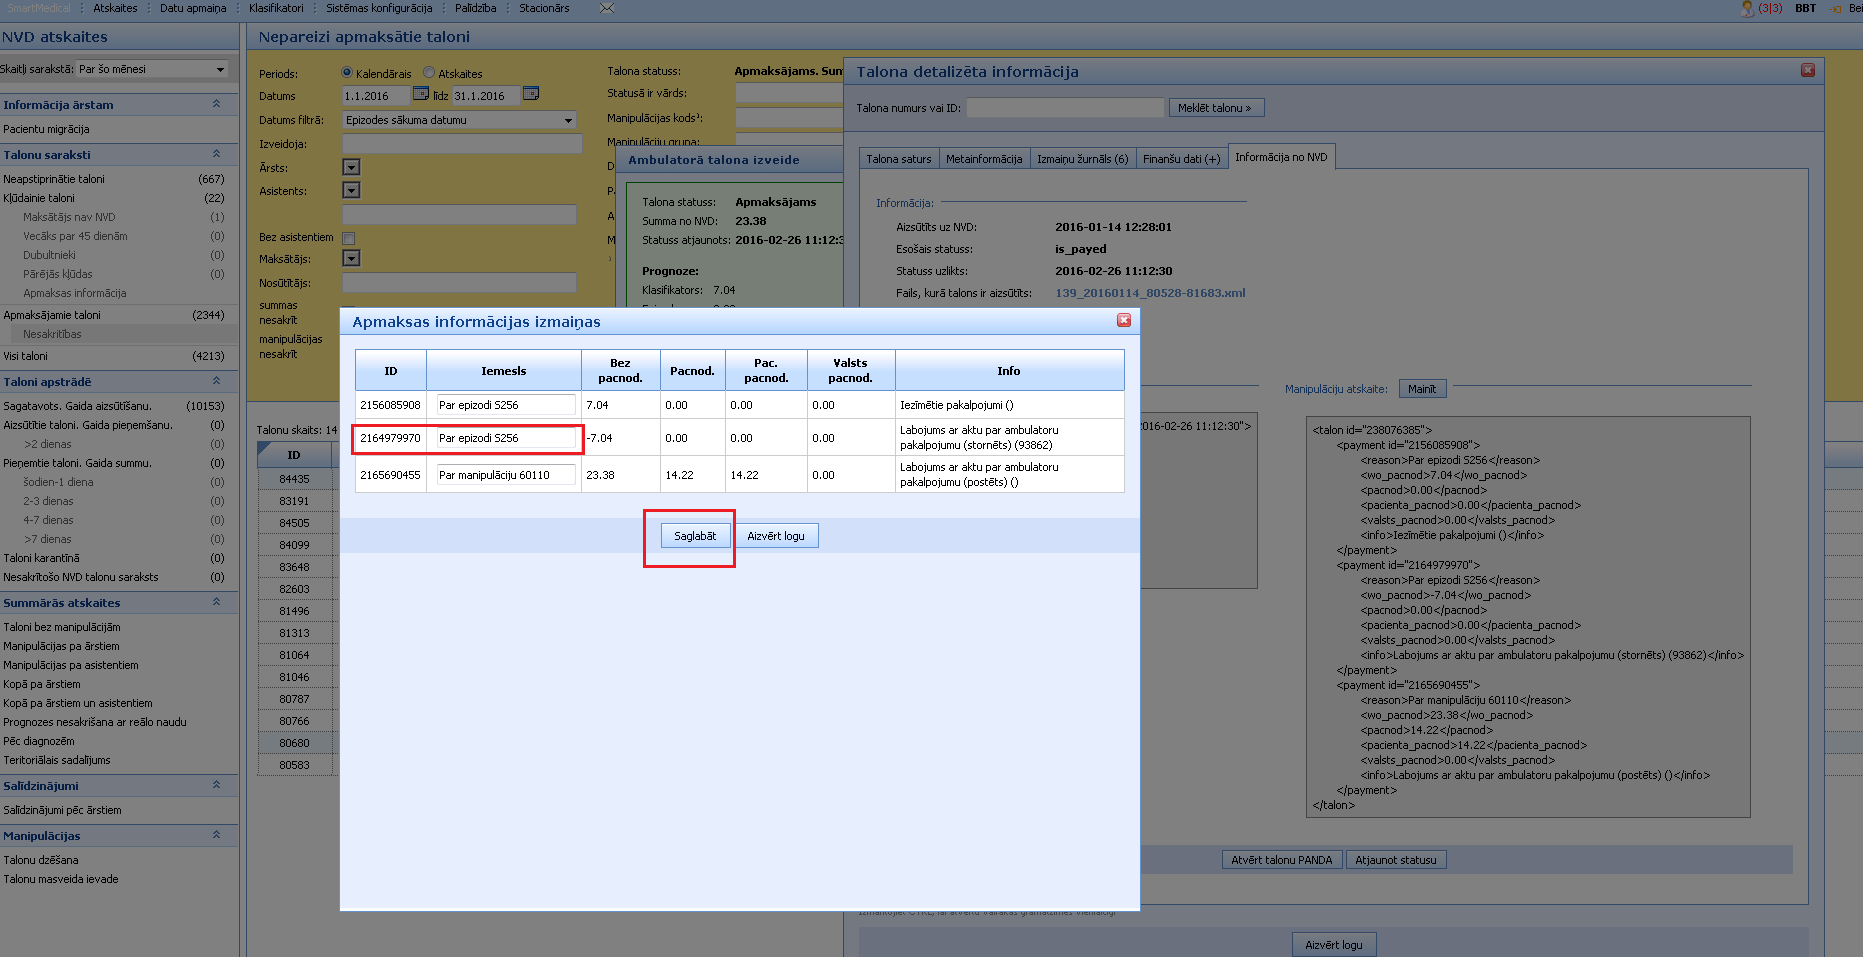The width and height of the screenshot is (1863, 957).
Task: Open the Klasifikatori menu
Action: click(276, 8)
